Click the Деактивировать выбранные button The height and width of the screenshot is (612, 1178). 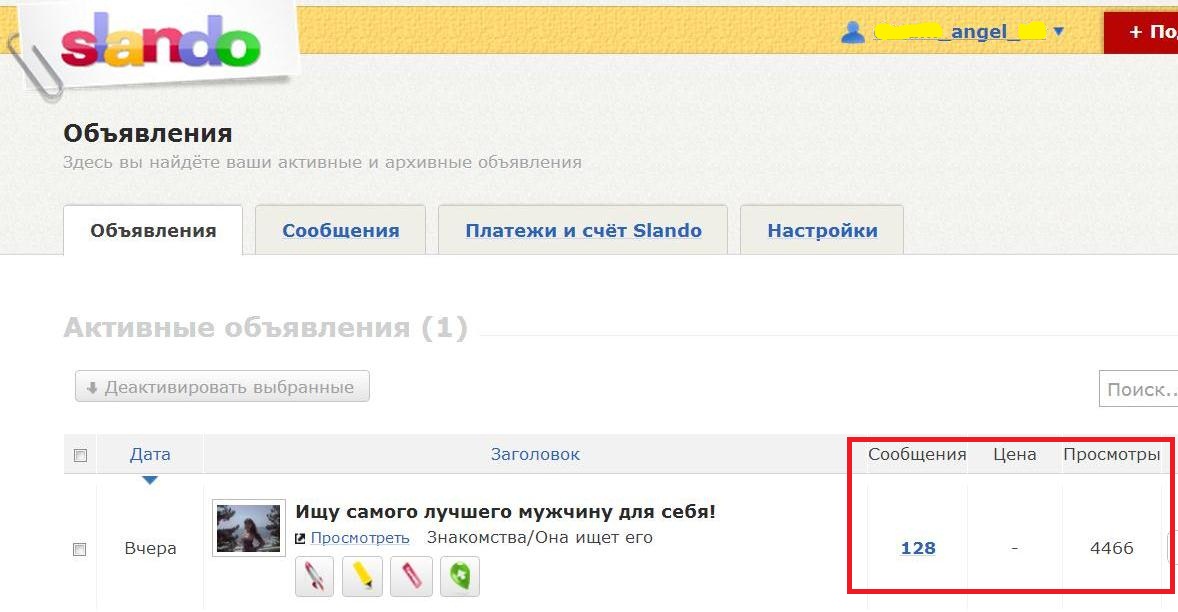pos(222,387)
